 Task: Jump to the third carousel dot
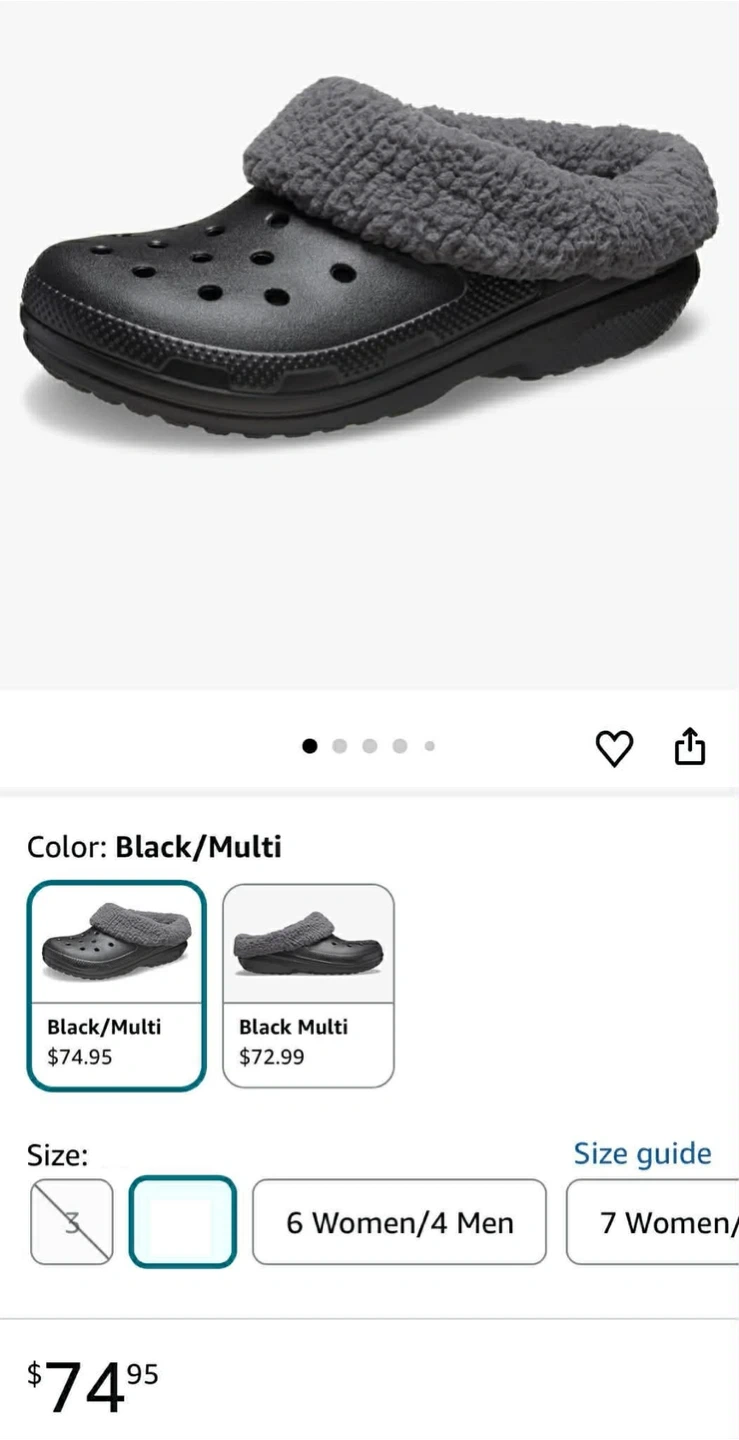click(369, 746)
